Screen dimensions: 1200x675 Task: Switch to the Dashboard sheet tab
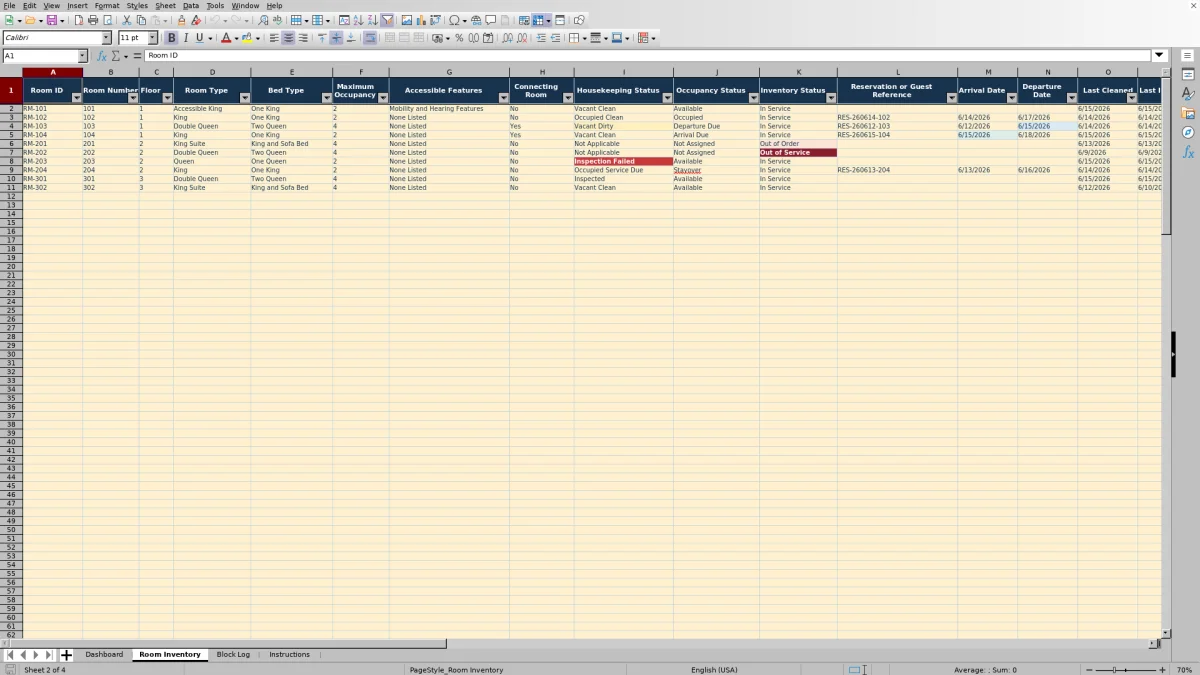104,655
